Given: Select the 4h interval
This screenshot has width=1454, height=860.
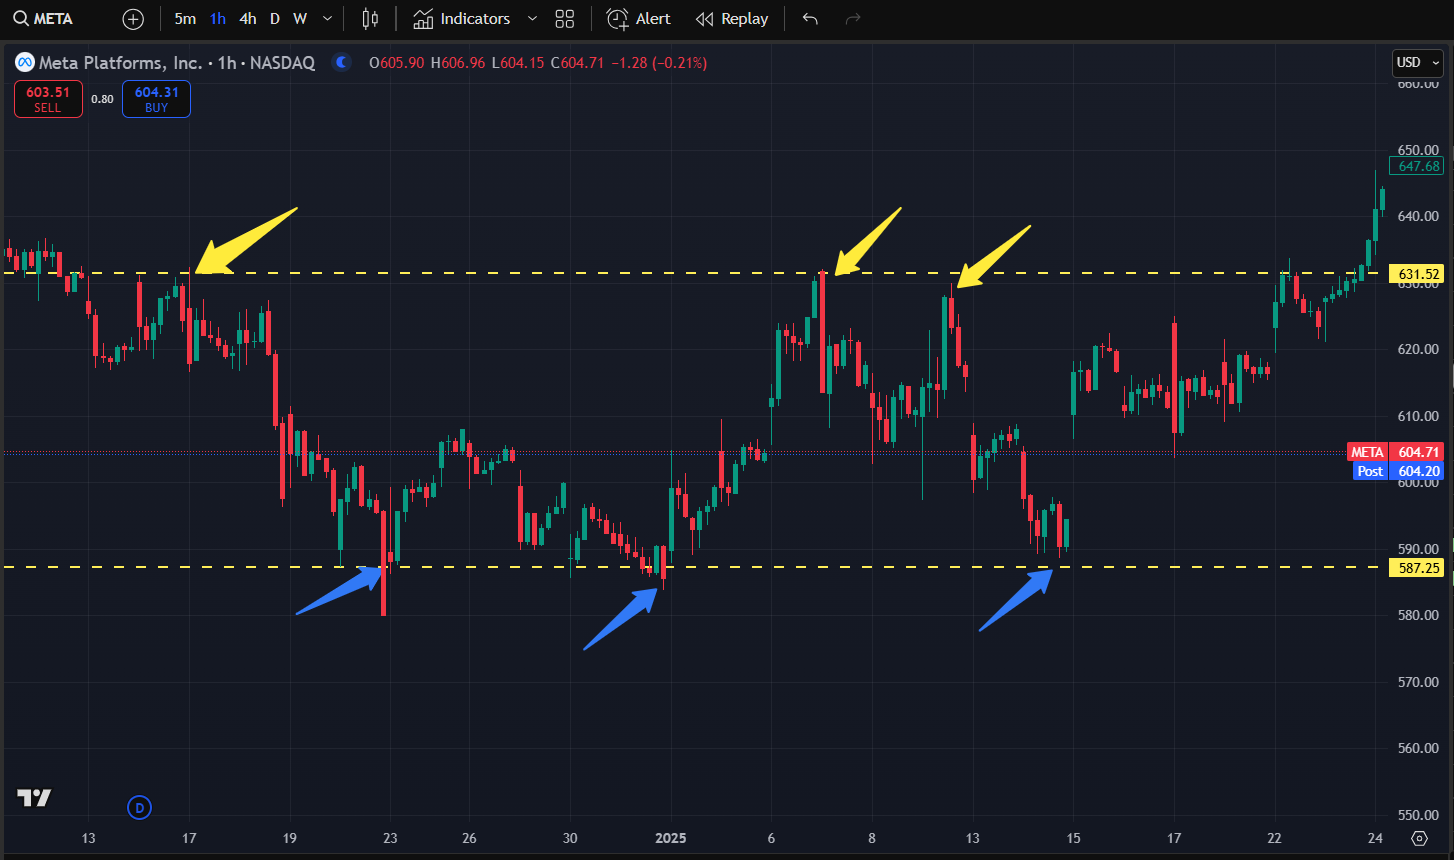Looking at the screenshot, I should point(247,19).
